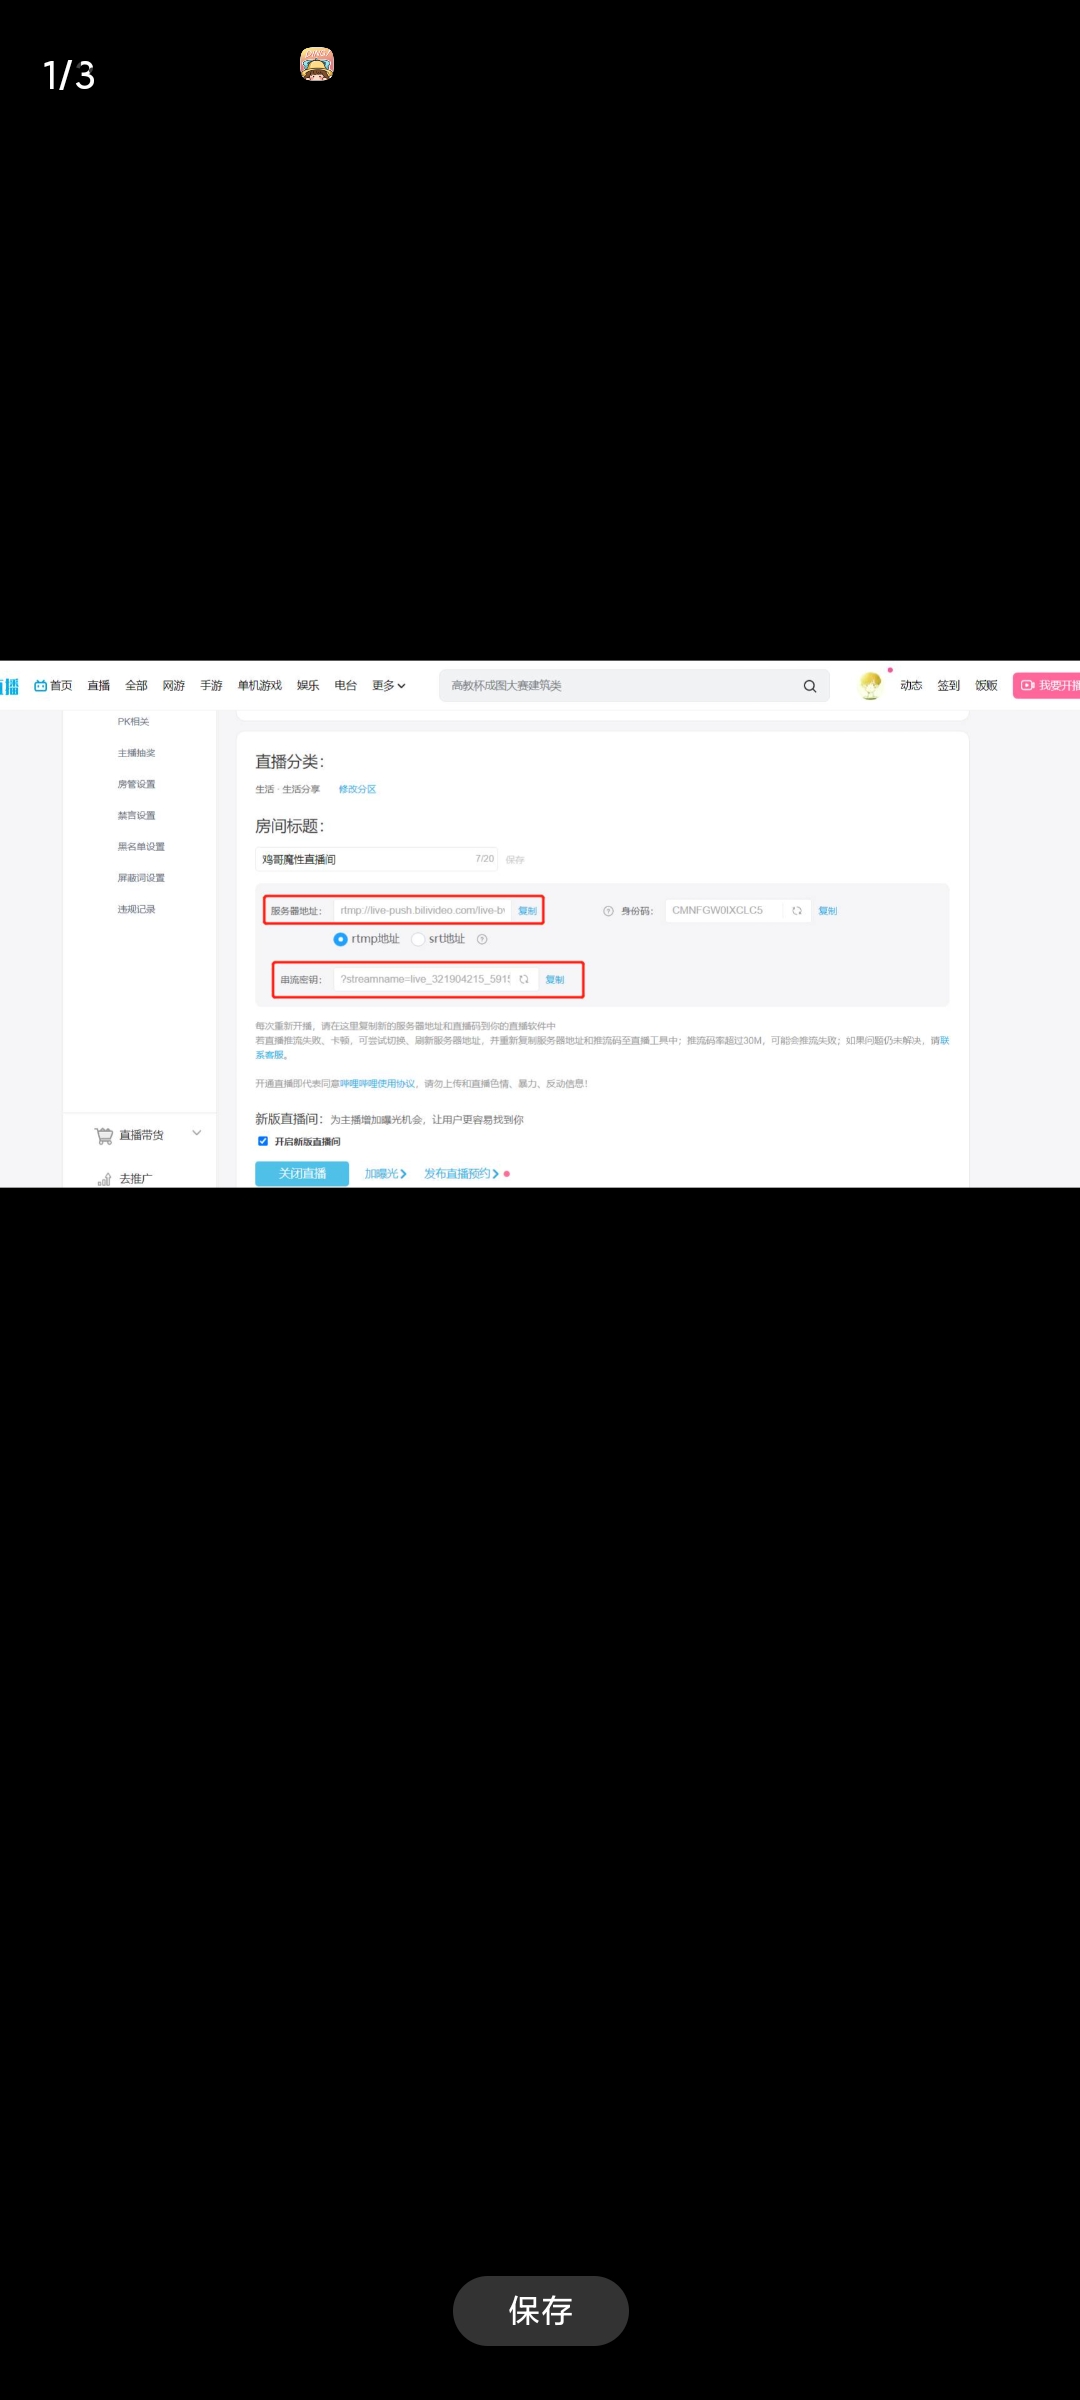The height and width of the screenshot is (2400, 1080).
Task: Click help icon beside srt地址
Action: (x=482, y=939)
